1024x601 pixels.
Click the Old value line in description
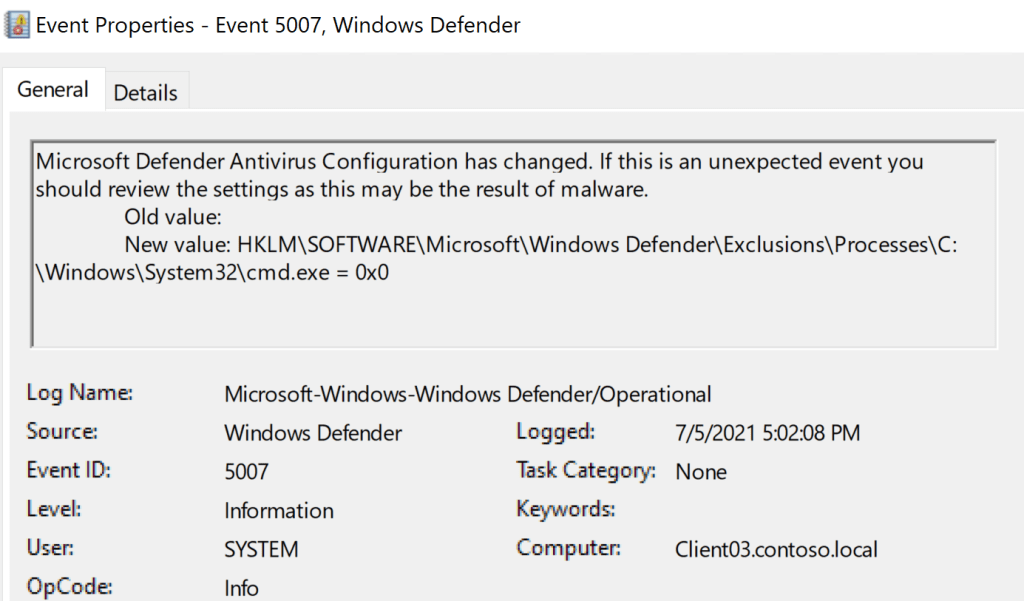[x=172, y=216]
